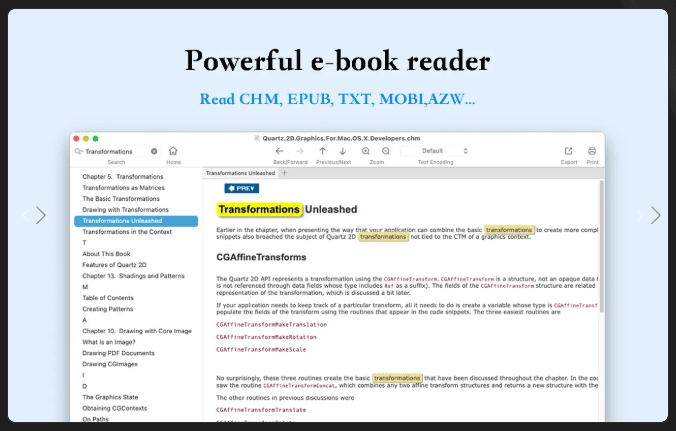This screenshot has width=676, height=431.
Task: Select Table of Contents entry
Action: 108,298
